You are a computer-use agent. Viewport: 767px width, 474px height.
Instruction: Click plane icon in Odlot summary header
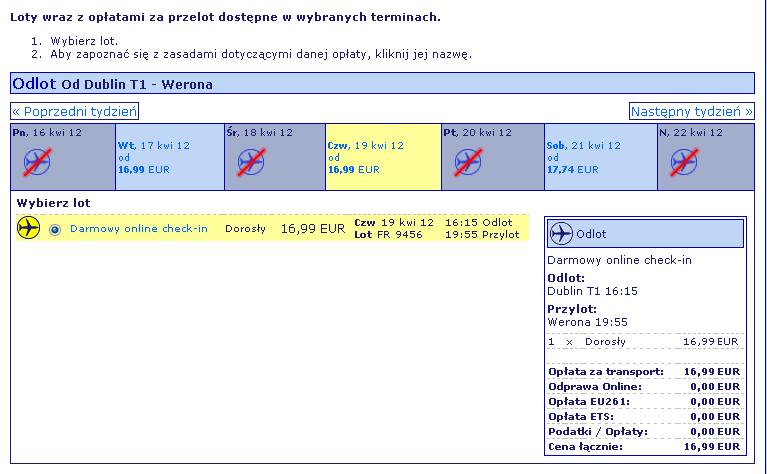coord(561,233)
